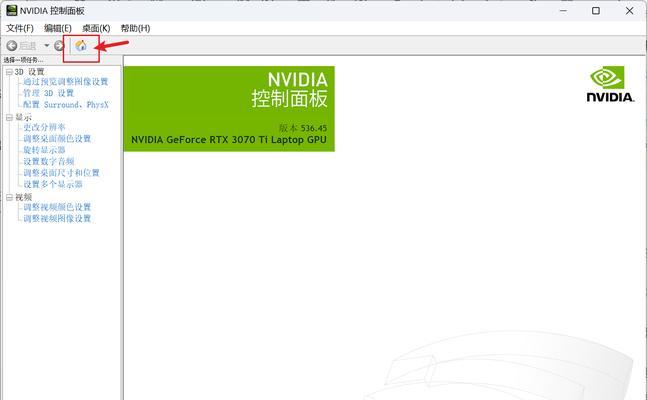Select the 显示 category label in tree
The image size is (647, 400).
[x=24, y=118]
